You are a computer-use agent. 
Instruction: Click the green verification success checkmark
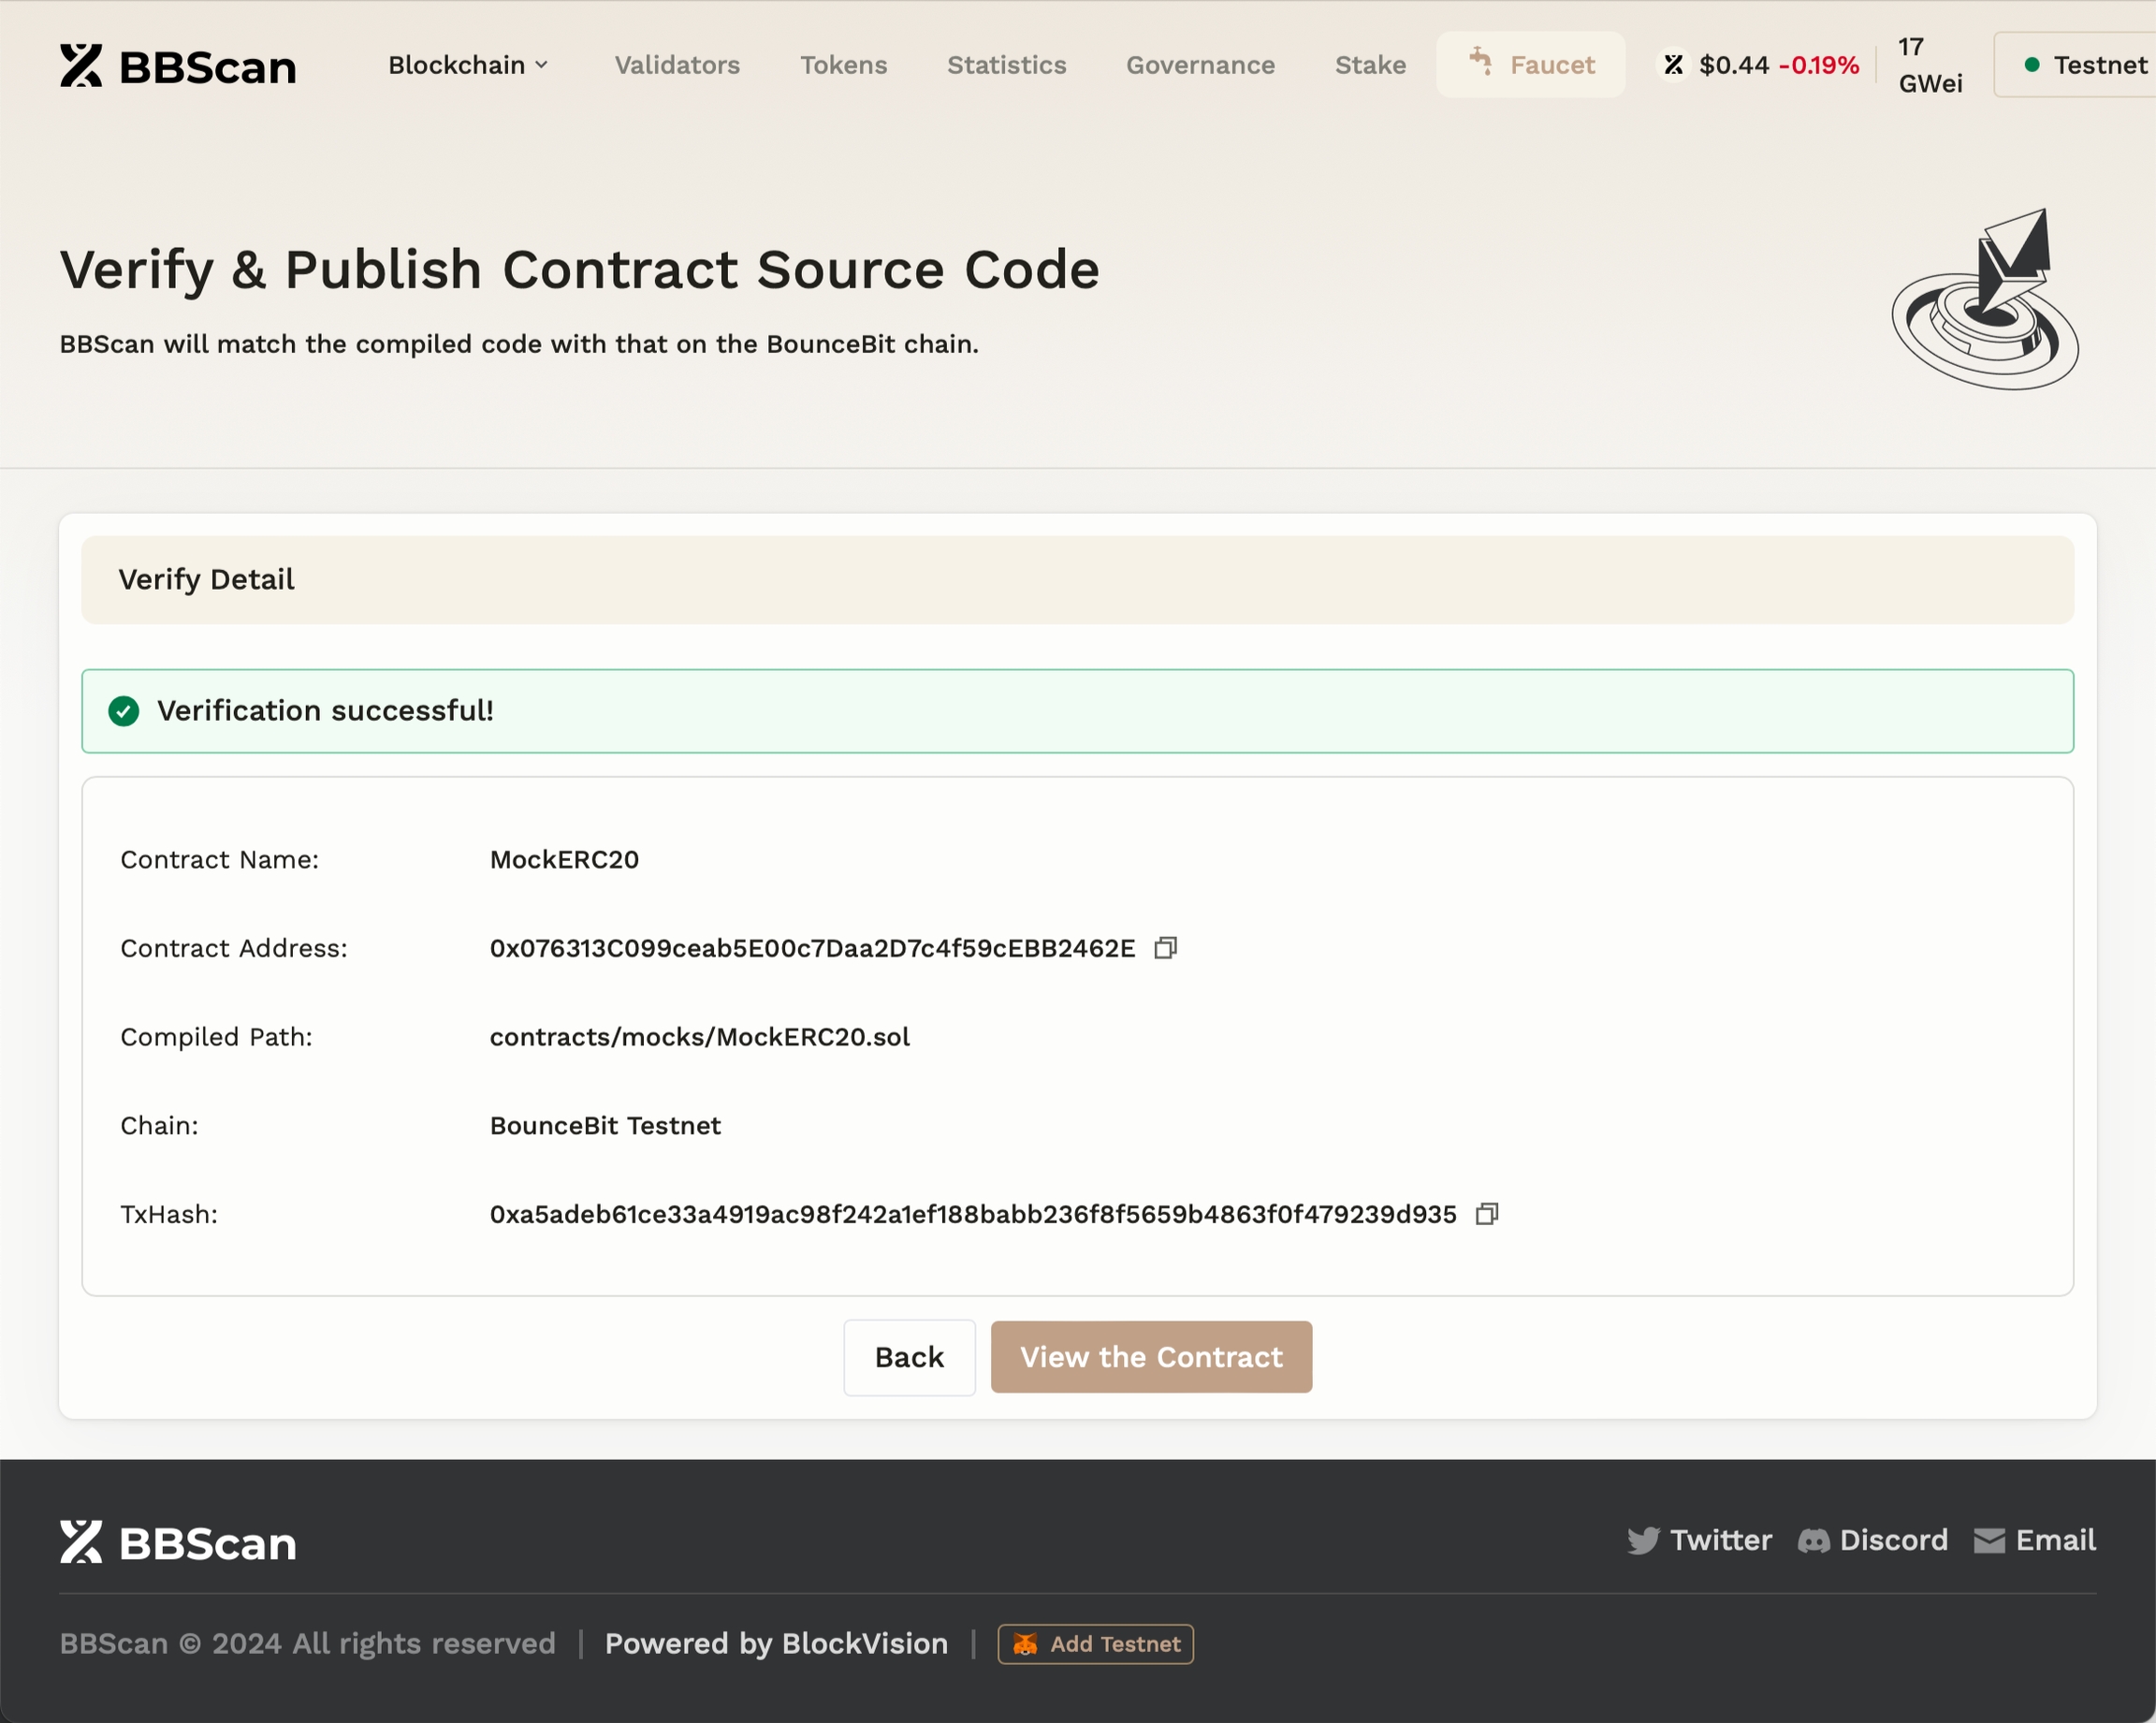click(x=124, y=711)
